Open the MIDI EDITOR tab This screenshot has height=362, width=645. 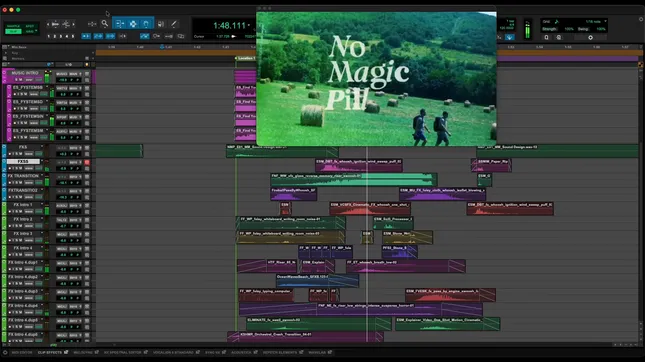pyautogui.click(x=22, y=353)
